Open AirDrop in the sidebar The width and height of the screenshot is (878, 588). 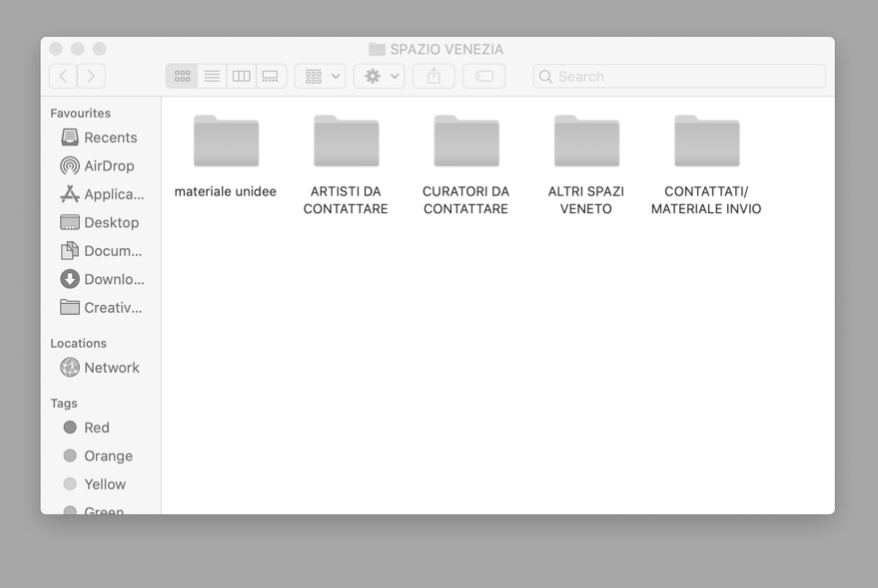[97, 166]
